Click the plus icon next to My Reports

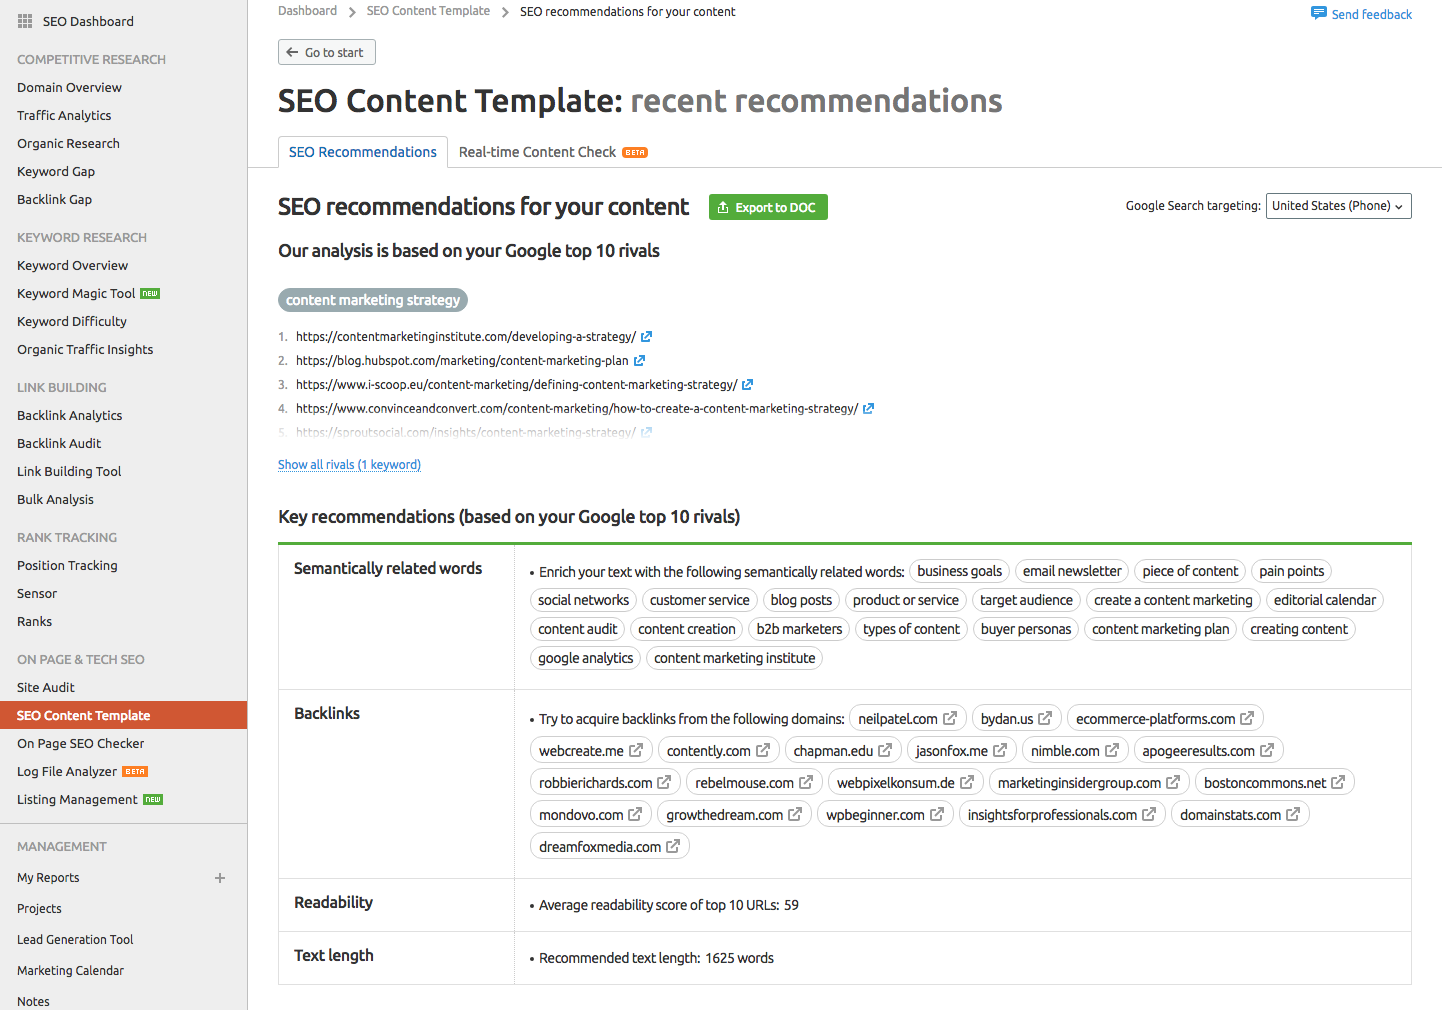click(x=220, y=878)
